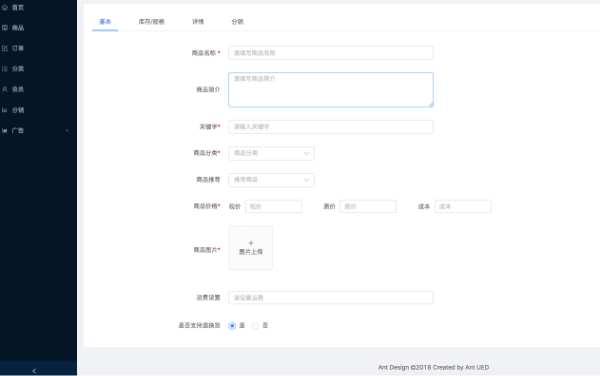Screen dimensions: 600x376
Task: Click the 现价 price input field
Action: 274,206
